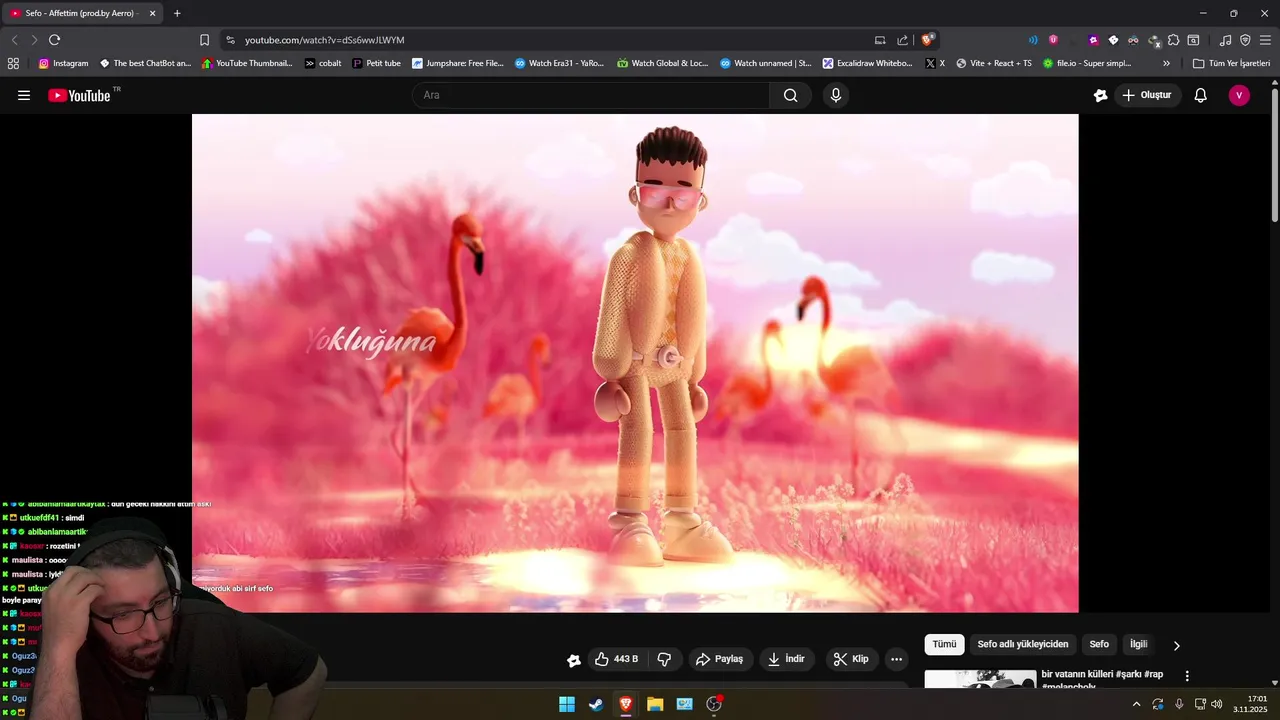This screenshot has width=1280, height=720.
Task: Start voice search with the microphone
Action: coord(836,95)
